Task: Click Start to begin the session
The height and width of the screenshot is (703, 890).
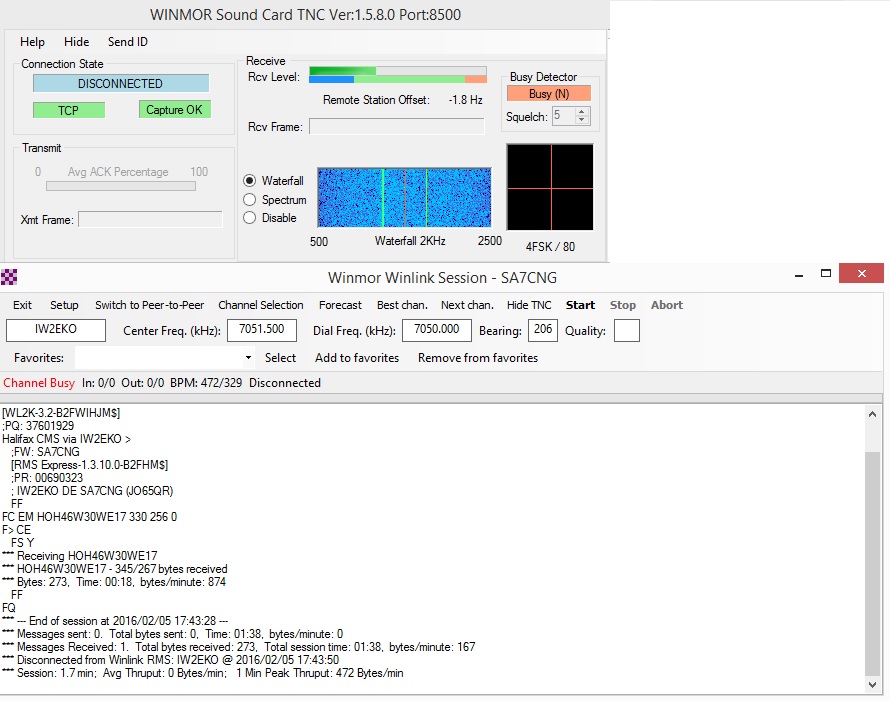Action: click(x=580, y=305)
